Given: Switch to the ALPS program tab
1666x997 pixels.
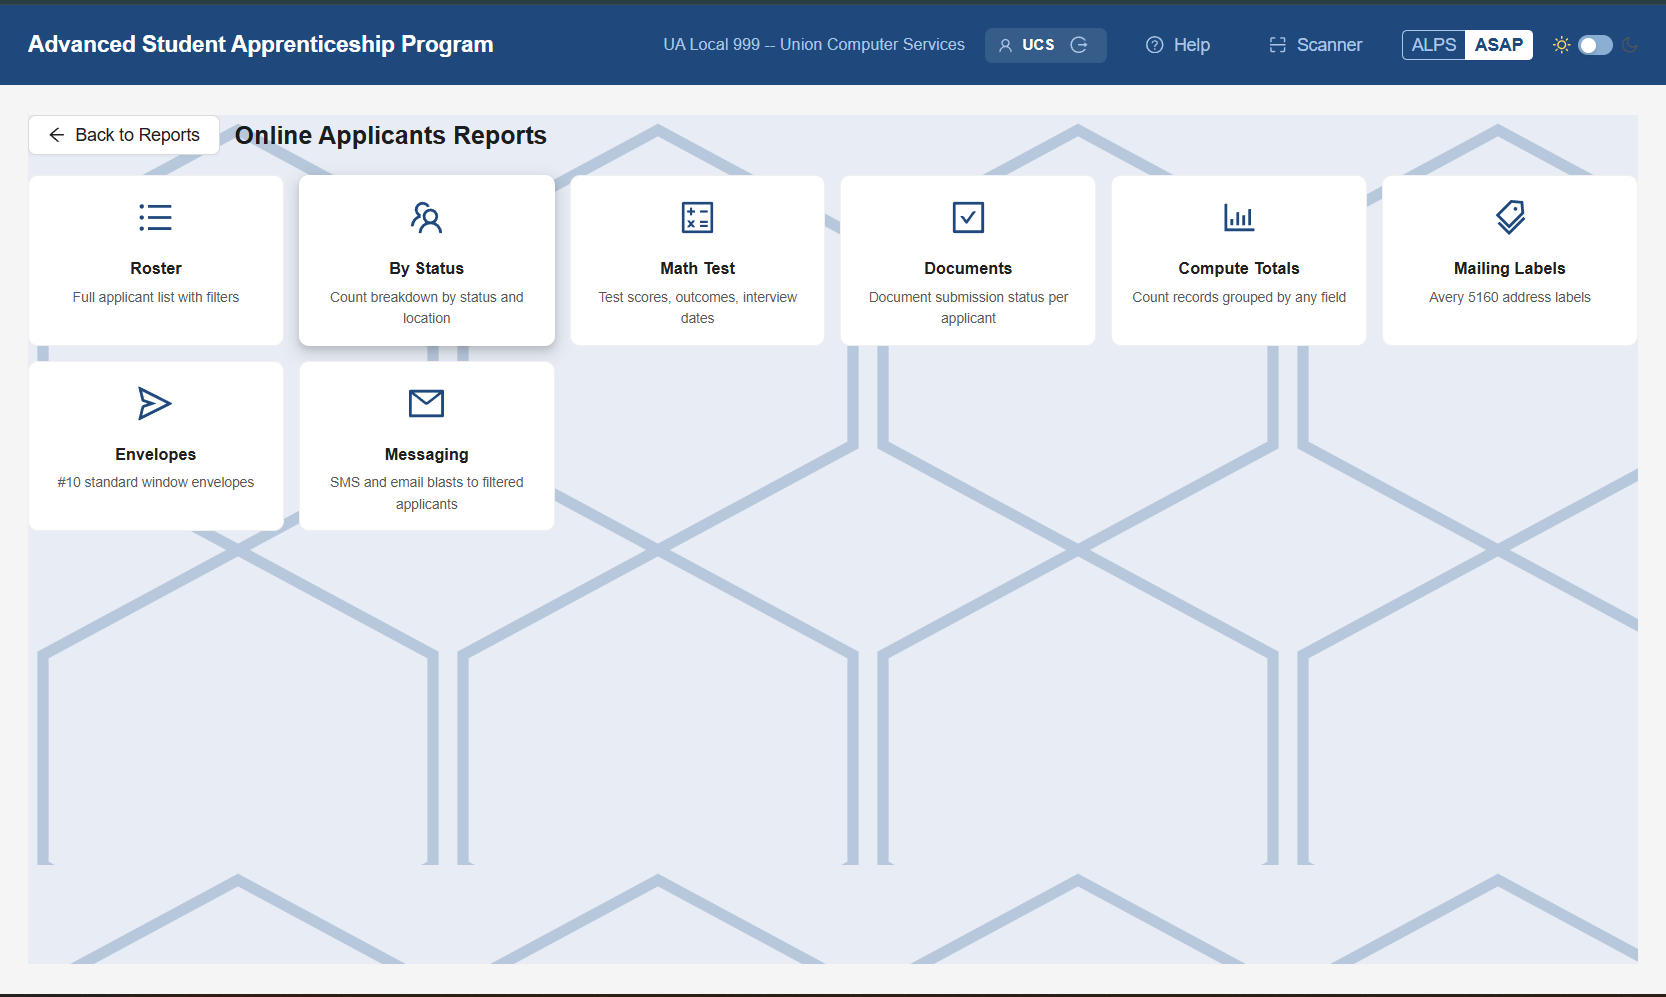Looking at the screenshot, I should pyautogui.click(x=1434, y=45).
